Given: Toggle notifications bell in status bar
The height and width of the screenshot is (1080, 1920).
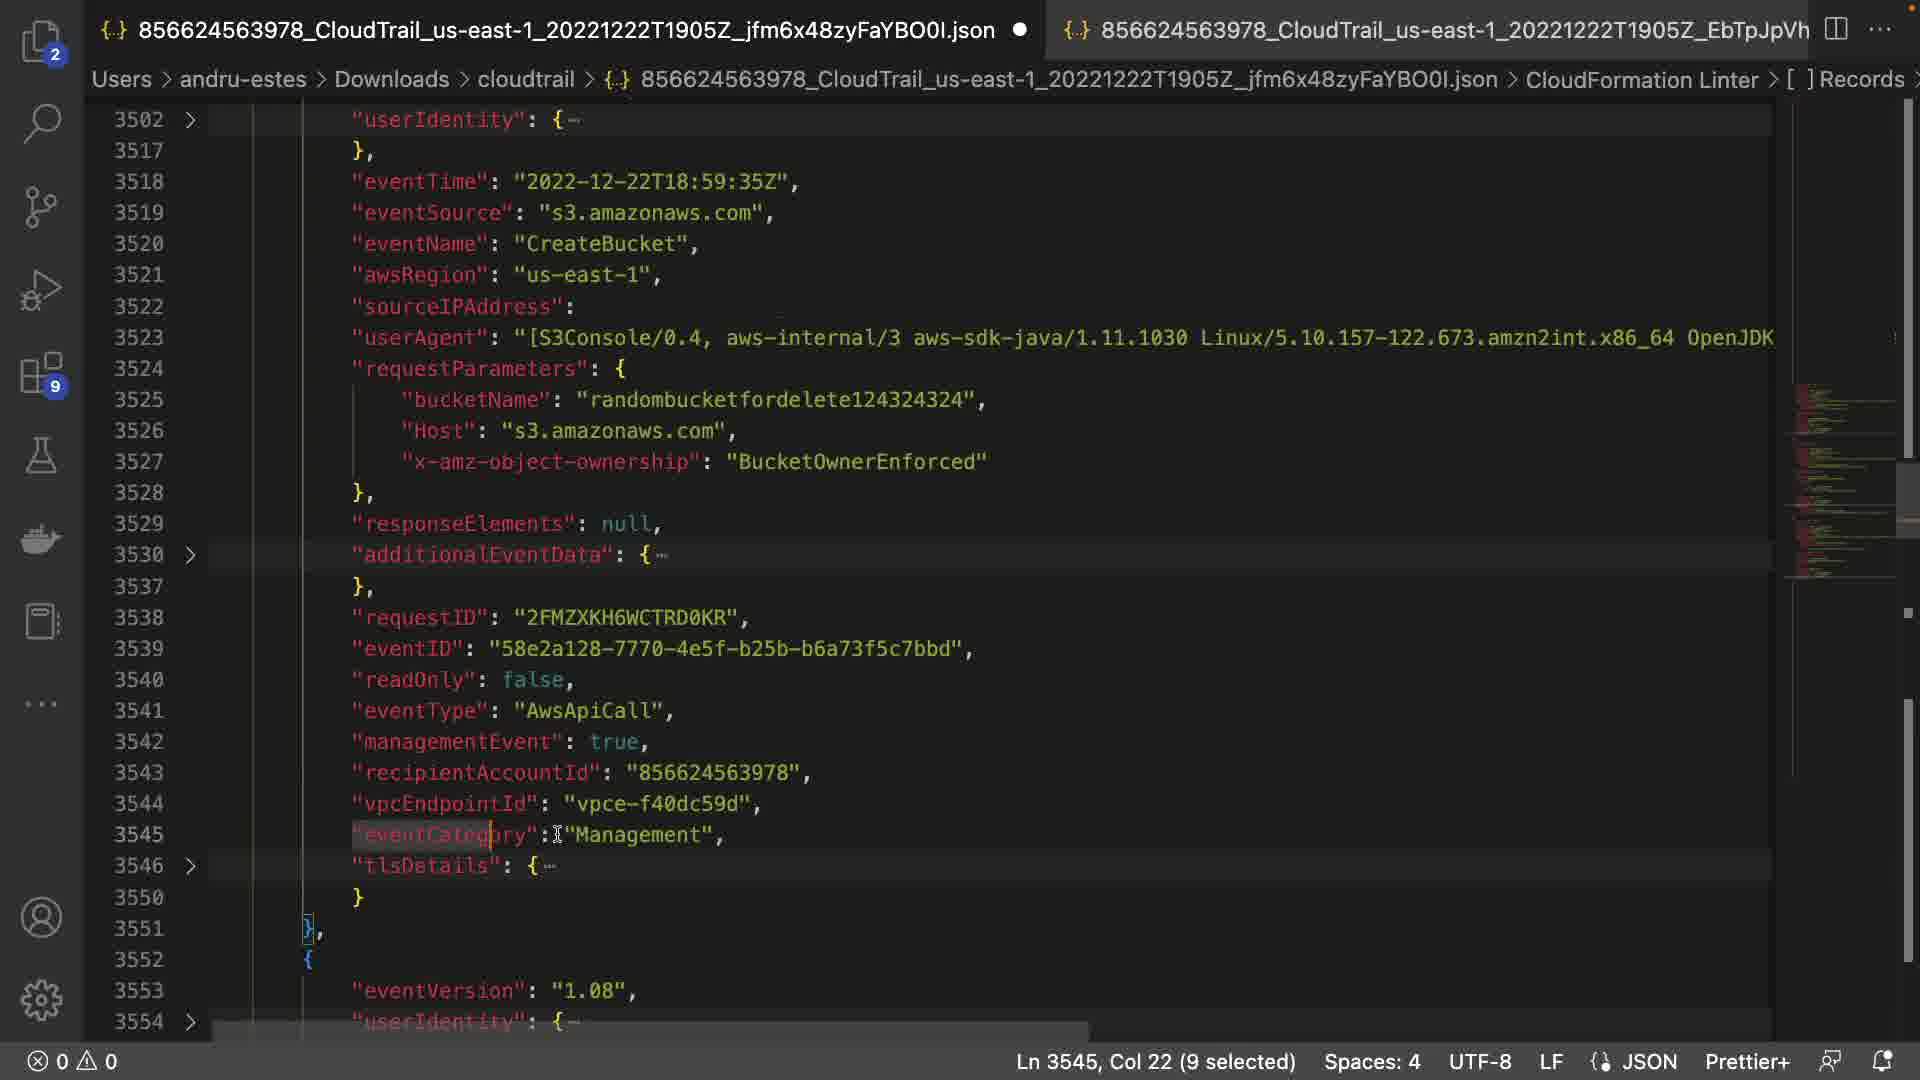Looking at the screenshot, I should click(1882, 1061).
